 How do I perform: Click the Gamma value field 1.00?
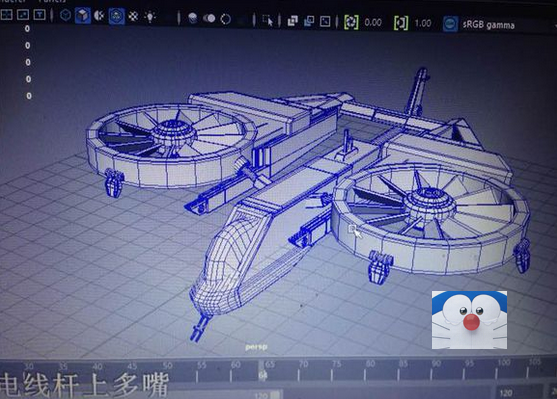pos(423,24)
